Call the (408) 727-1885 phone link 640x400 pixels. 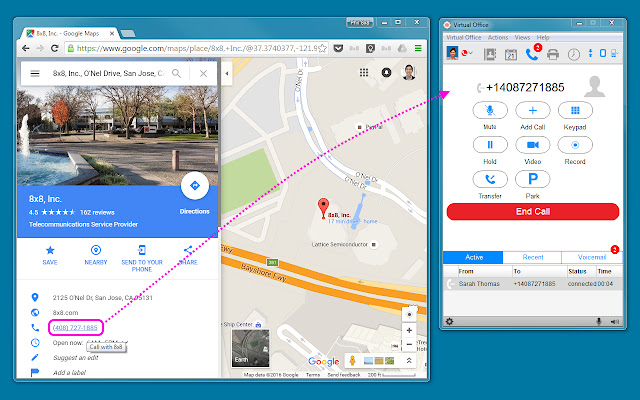(75, 328)
